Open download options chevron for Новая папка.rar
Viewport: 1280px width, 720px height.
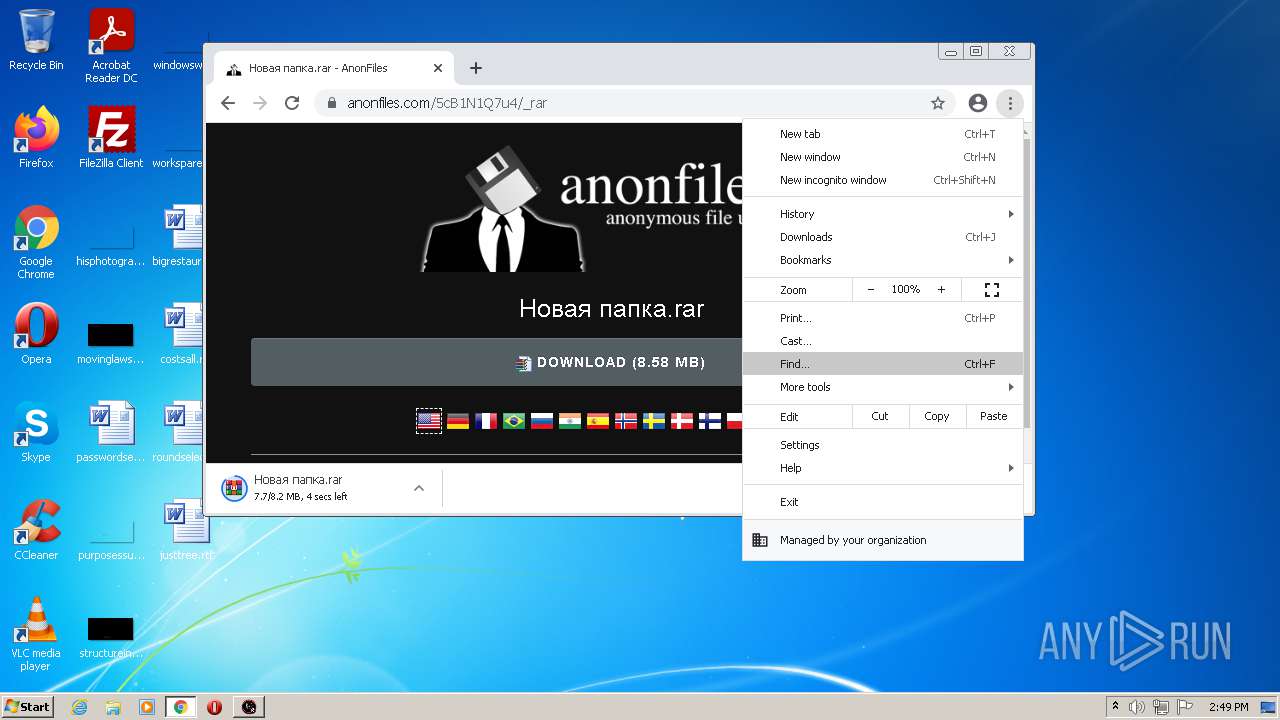tap(419, 488)
